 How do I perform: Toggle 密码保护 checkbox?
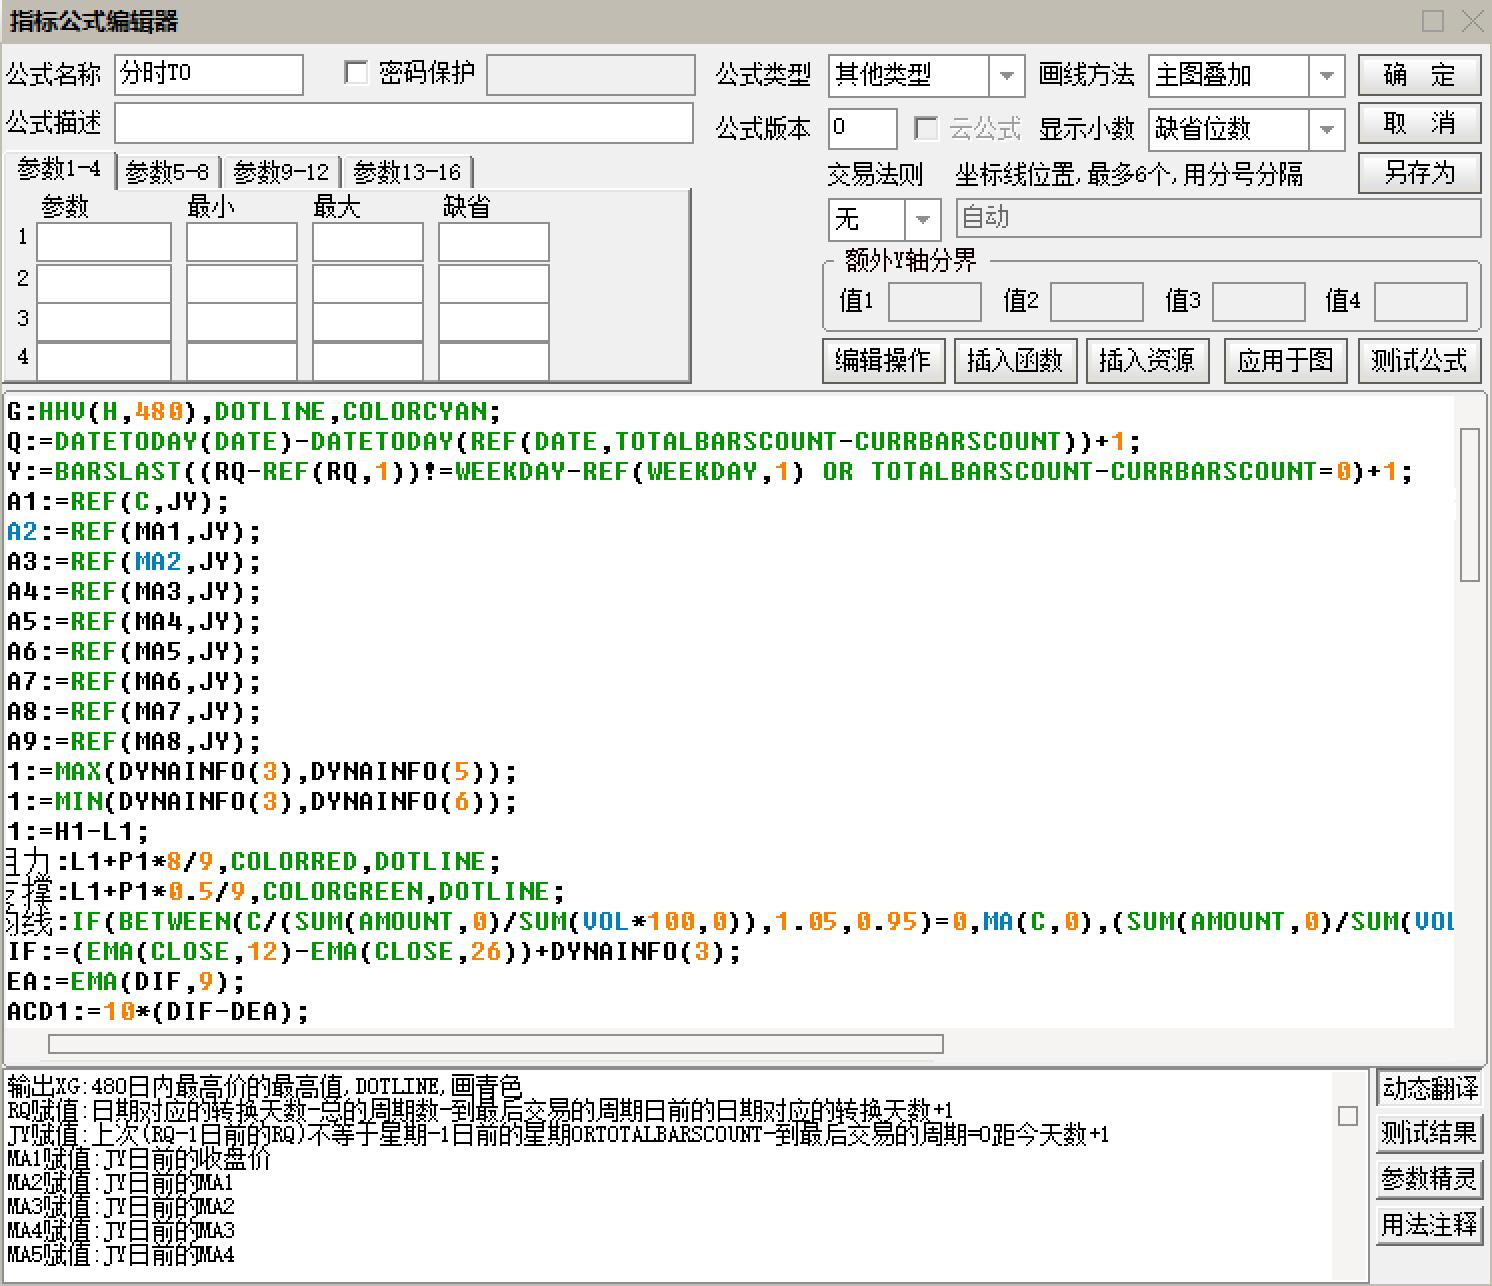pyautogui.click(x=356, y=73)
